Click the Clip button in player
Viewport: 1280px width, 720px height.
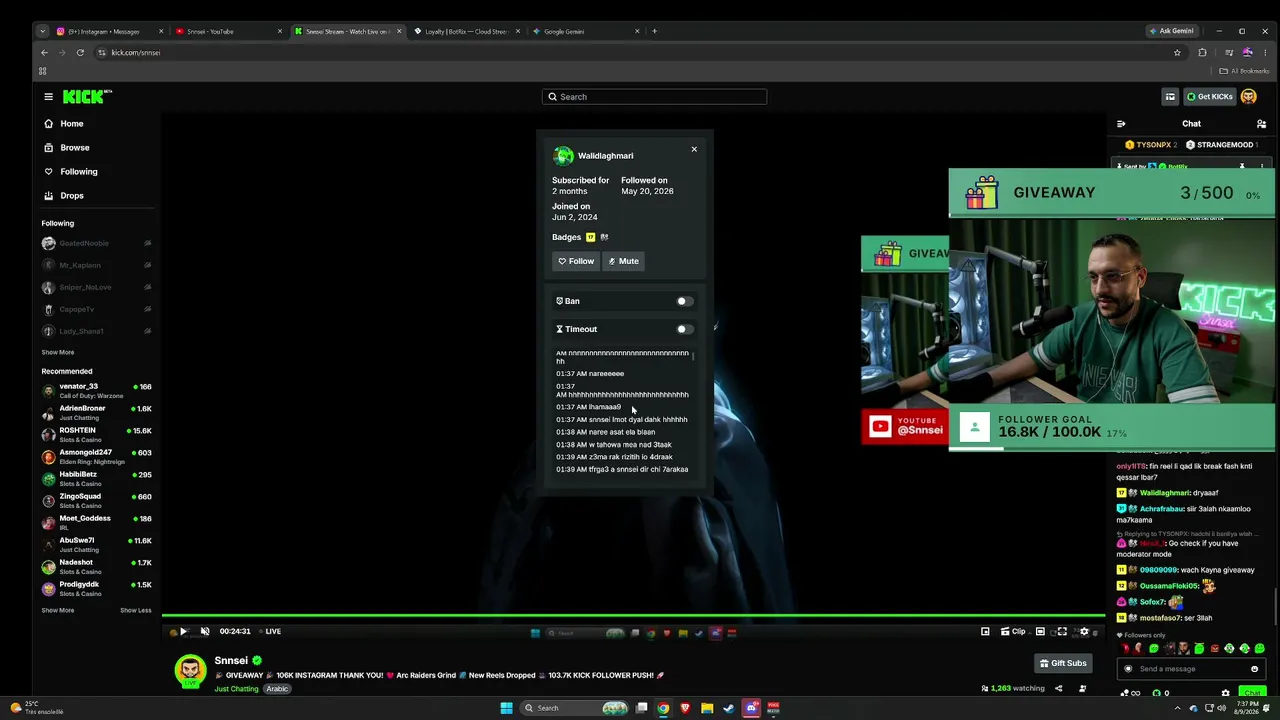pyautogui.click(x=1013, y=632)
